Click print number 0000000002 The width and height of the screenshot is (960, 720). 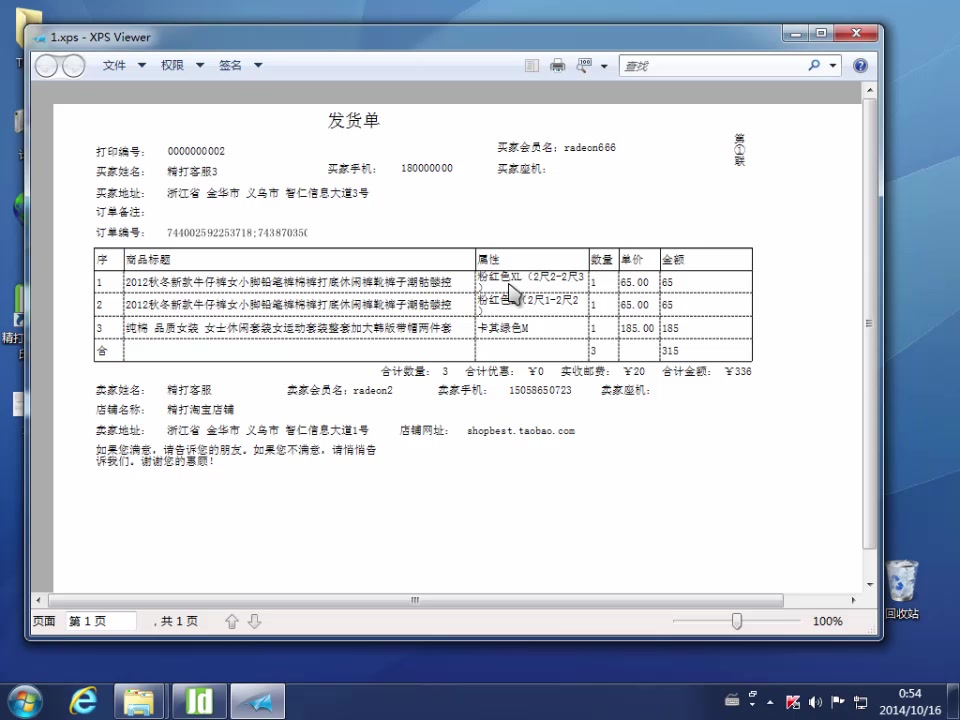pos(196,151)
